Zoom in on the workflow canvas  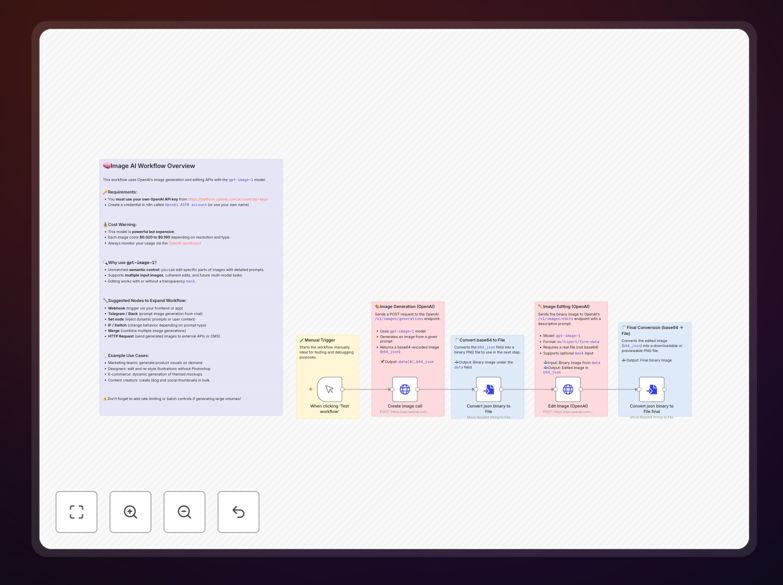[x=130, y=512]
